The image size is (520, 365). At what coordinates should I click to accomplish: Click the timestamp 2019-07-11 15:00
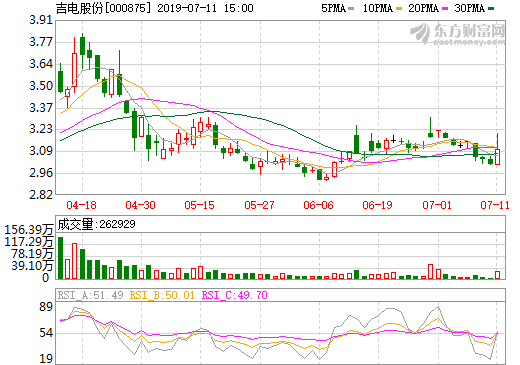(x=205, y=8)
